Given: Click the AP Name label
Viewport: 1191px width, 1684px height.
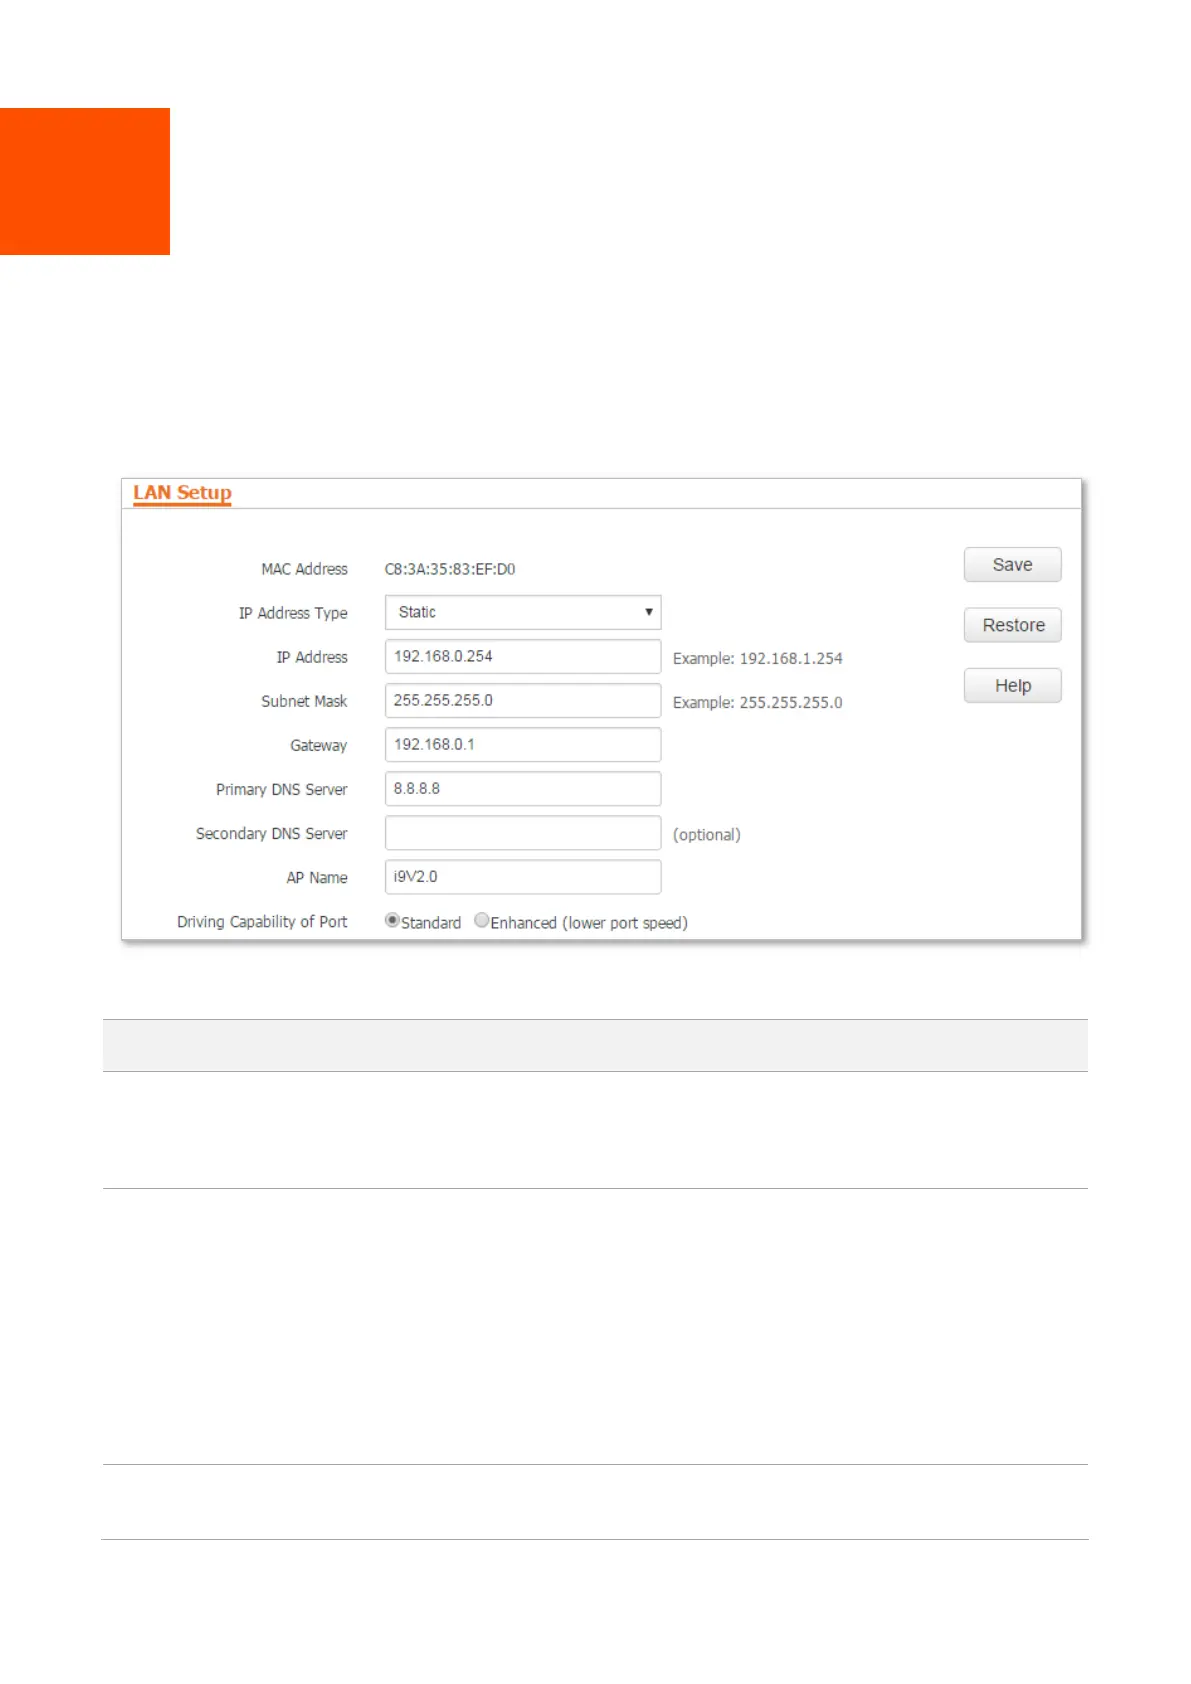Looking at the screenshot, I should pos(317,877).
